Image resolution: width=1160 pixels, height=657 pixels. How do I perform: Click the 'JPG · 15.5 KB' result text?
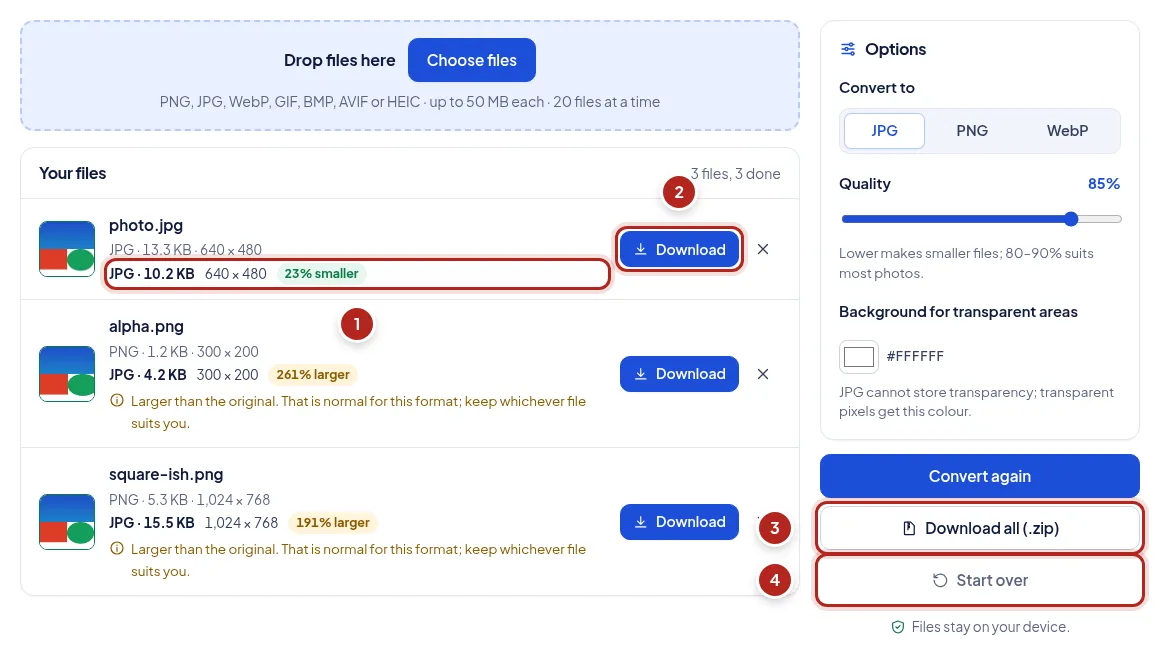tap(152, 523)
